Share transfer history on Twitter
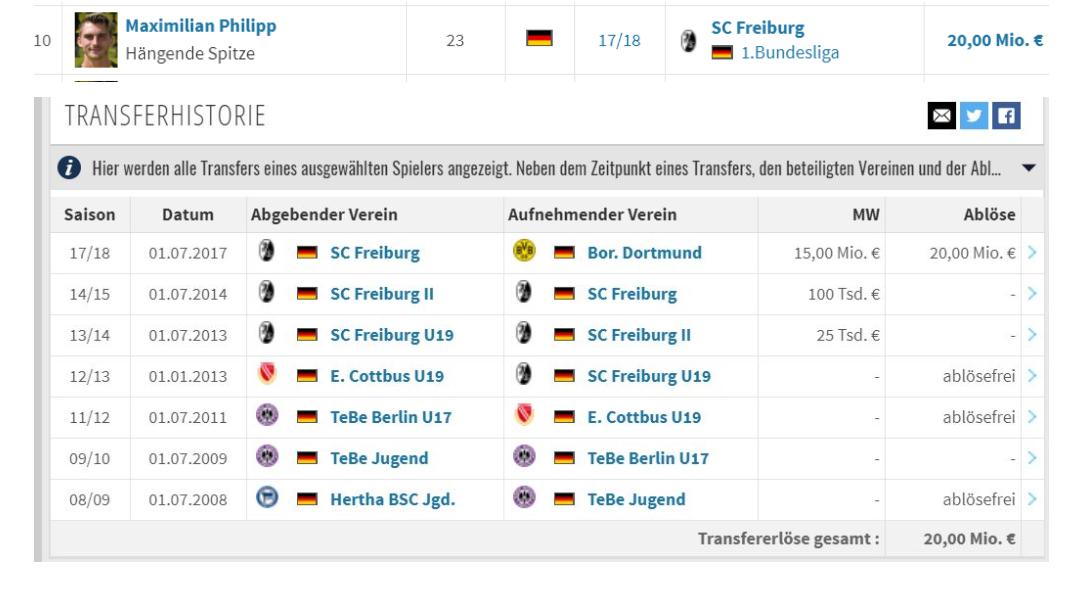1091x600 pixels. click(973, 116)
